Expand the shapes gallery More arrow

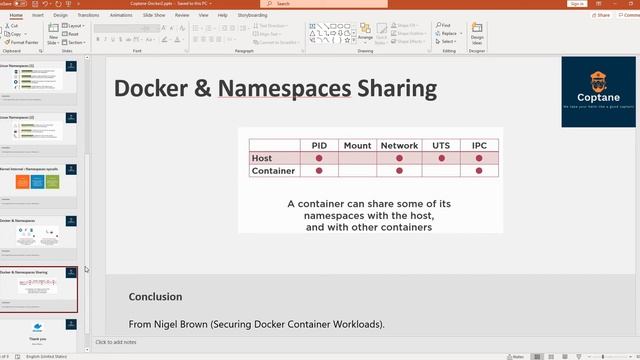coord(353,40)
